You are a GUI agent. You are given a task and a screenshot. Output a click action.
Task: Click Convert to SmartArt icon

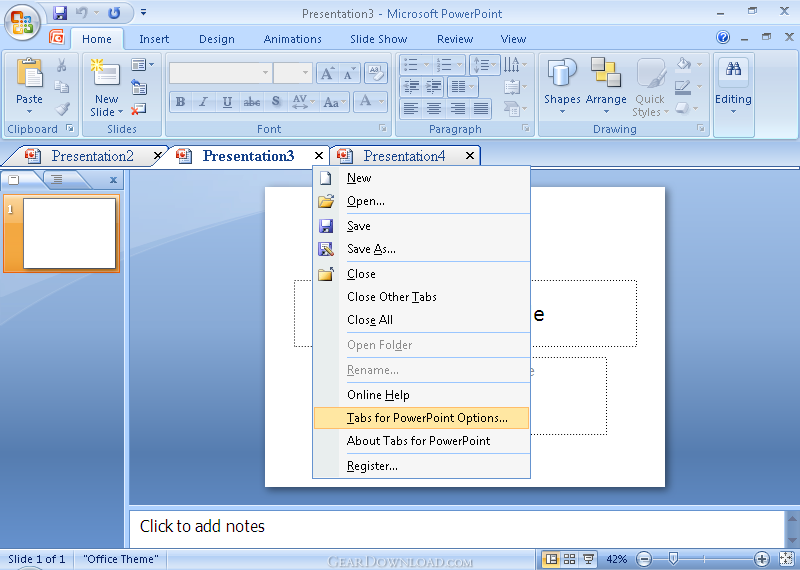pyautogui.click(x=515, y=109)
